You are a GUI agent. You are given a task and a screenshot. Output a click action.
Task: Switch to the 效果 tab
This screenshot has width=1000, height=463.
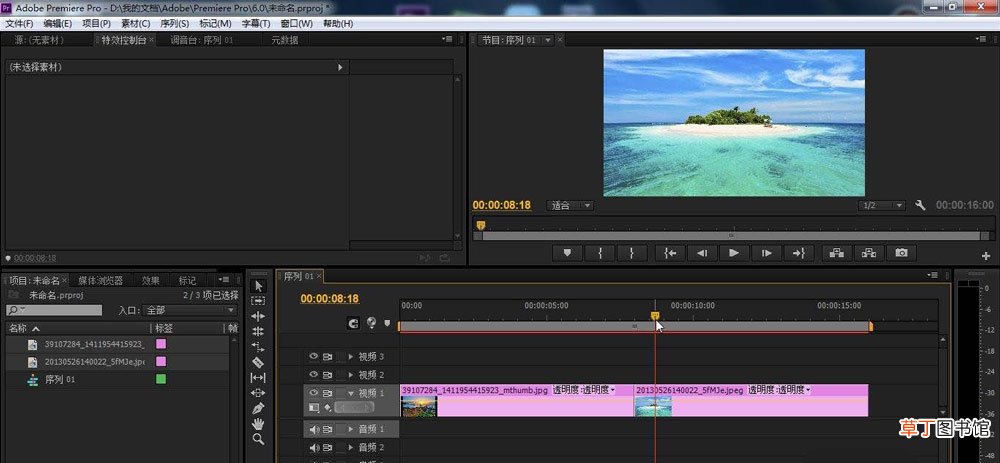point(151,280)
